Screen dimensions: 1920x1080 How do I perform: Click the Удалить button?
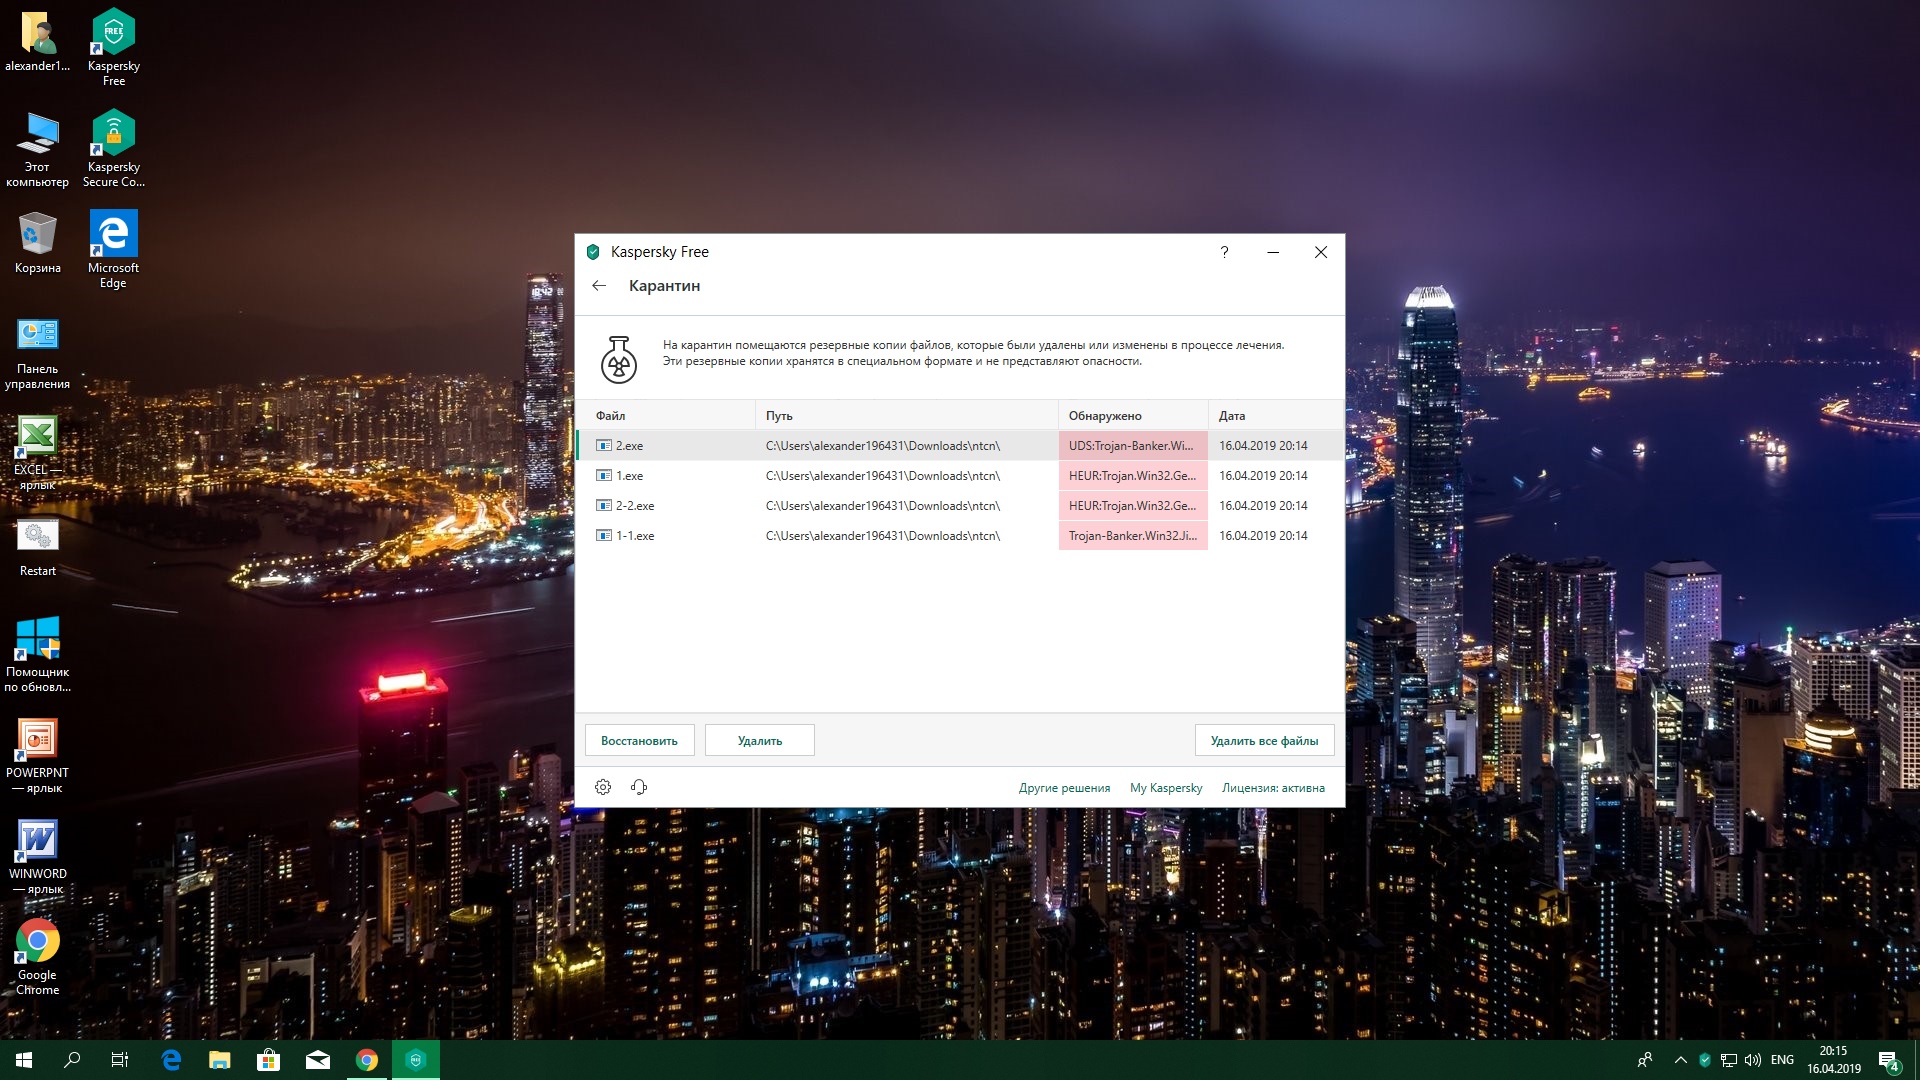click(x=760, y=741)
